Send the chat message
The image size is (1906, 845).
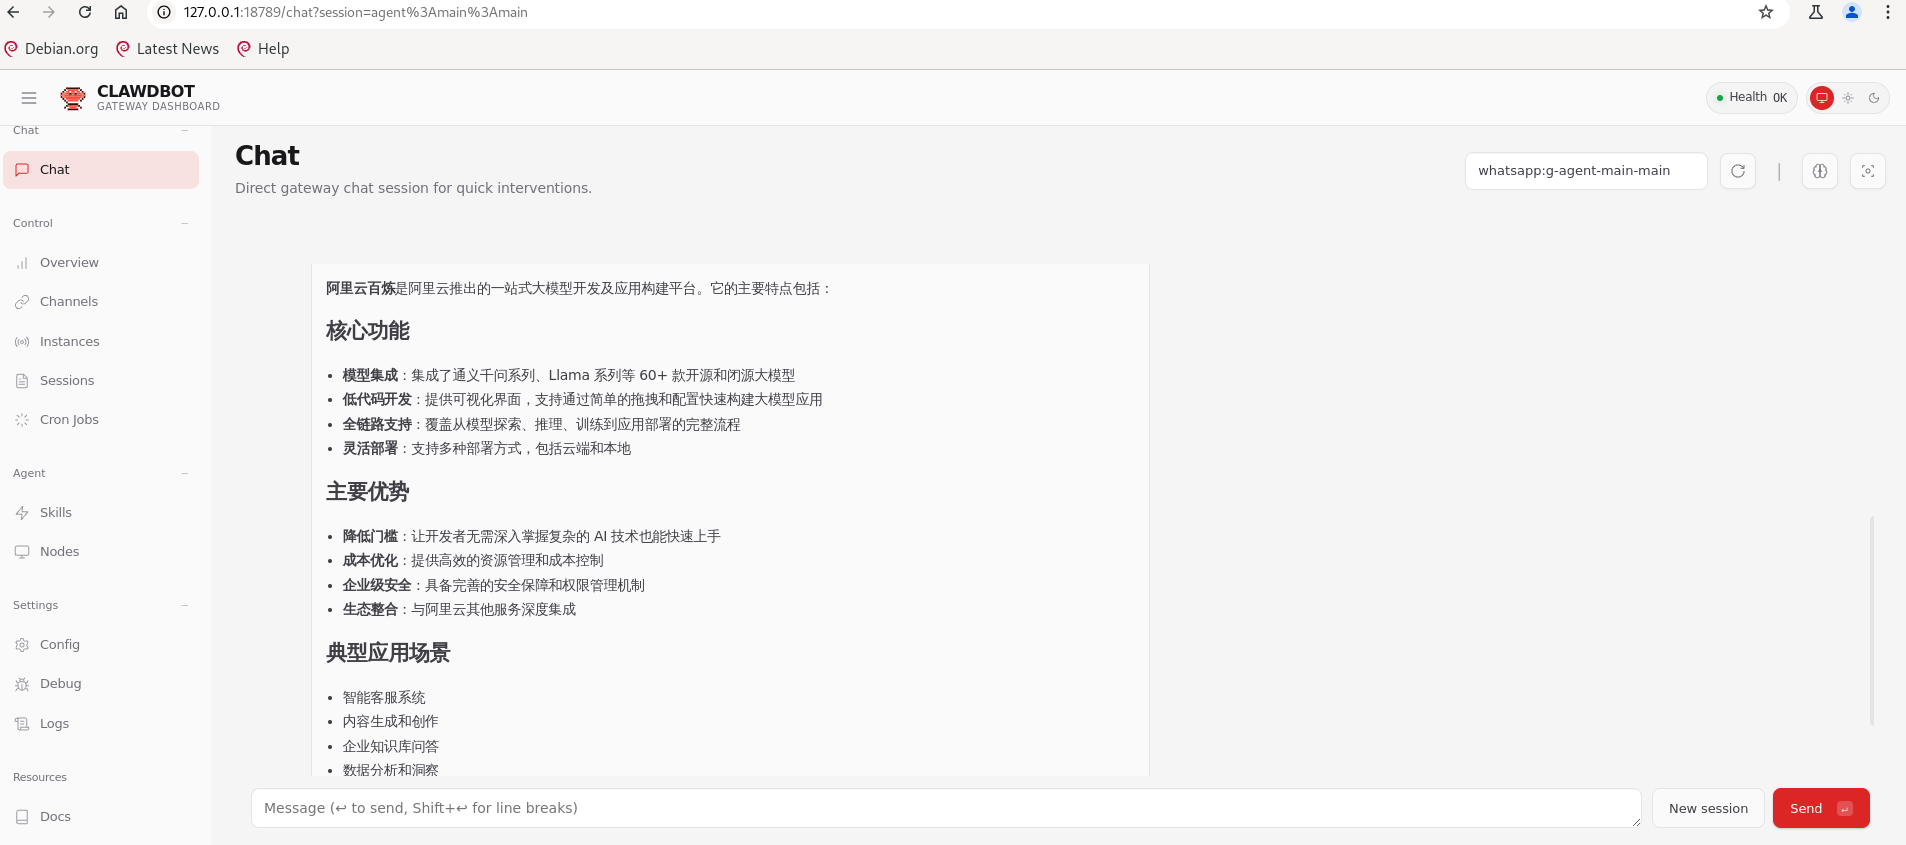1821,808
